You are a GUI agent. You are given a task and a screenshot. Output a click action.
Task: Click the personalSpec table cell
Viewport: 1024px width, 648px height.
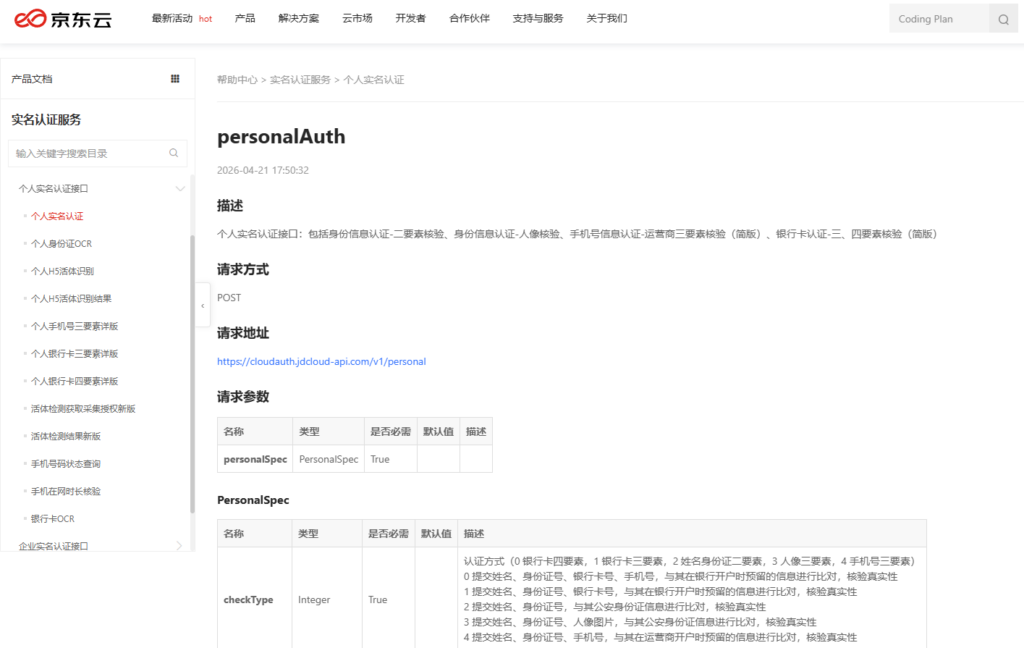pyautogui.click(x=255, y=459)
